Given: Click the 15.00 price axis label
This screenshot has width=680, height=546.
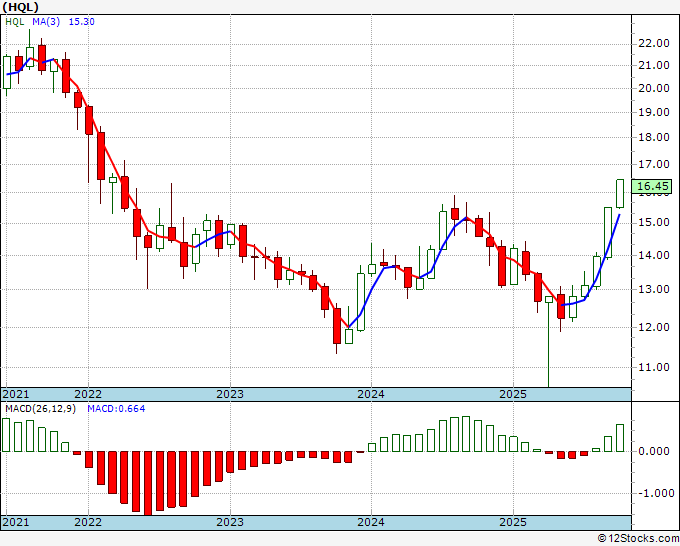Looking at the screenshot, I should [654, 223].
